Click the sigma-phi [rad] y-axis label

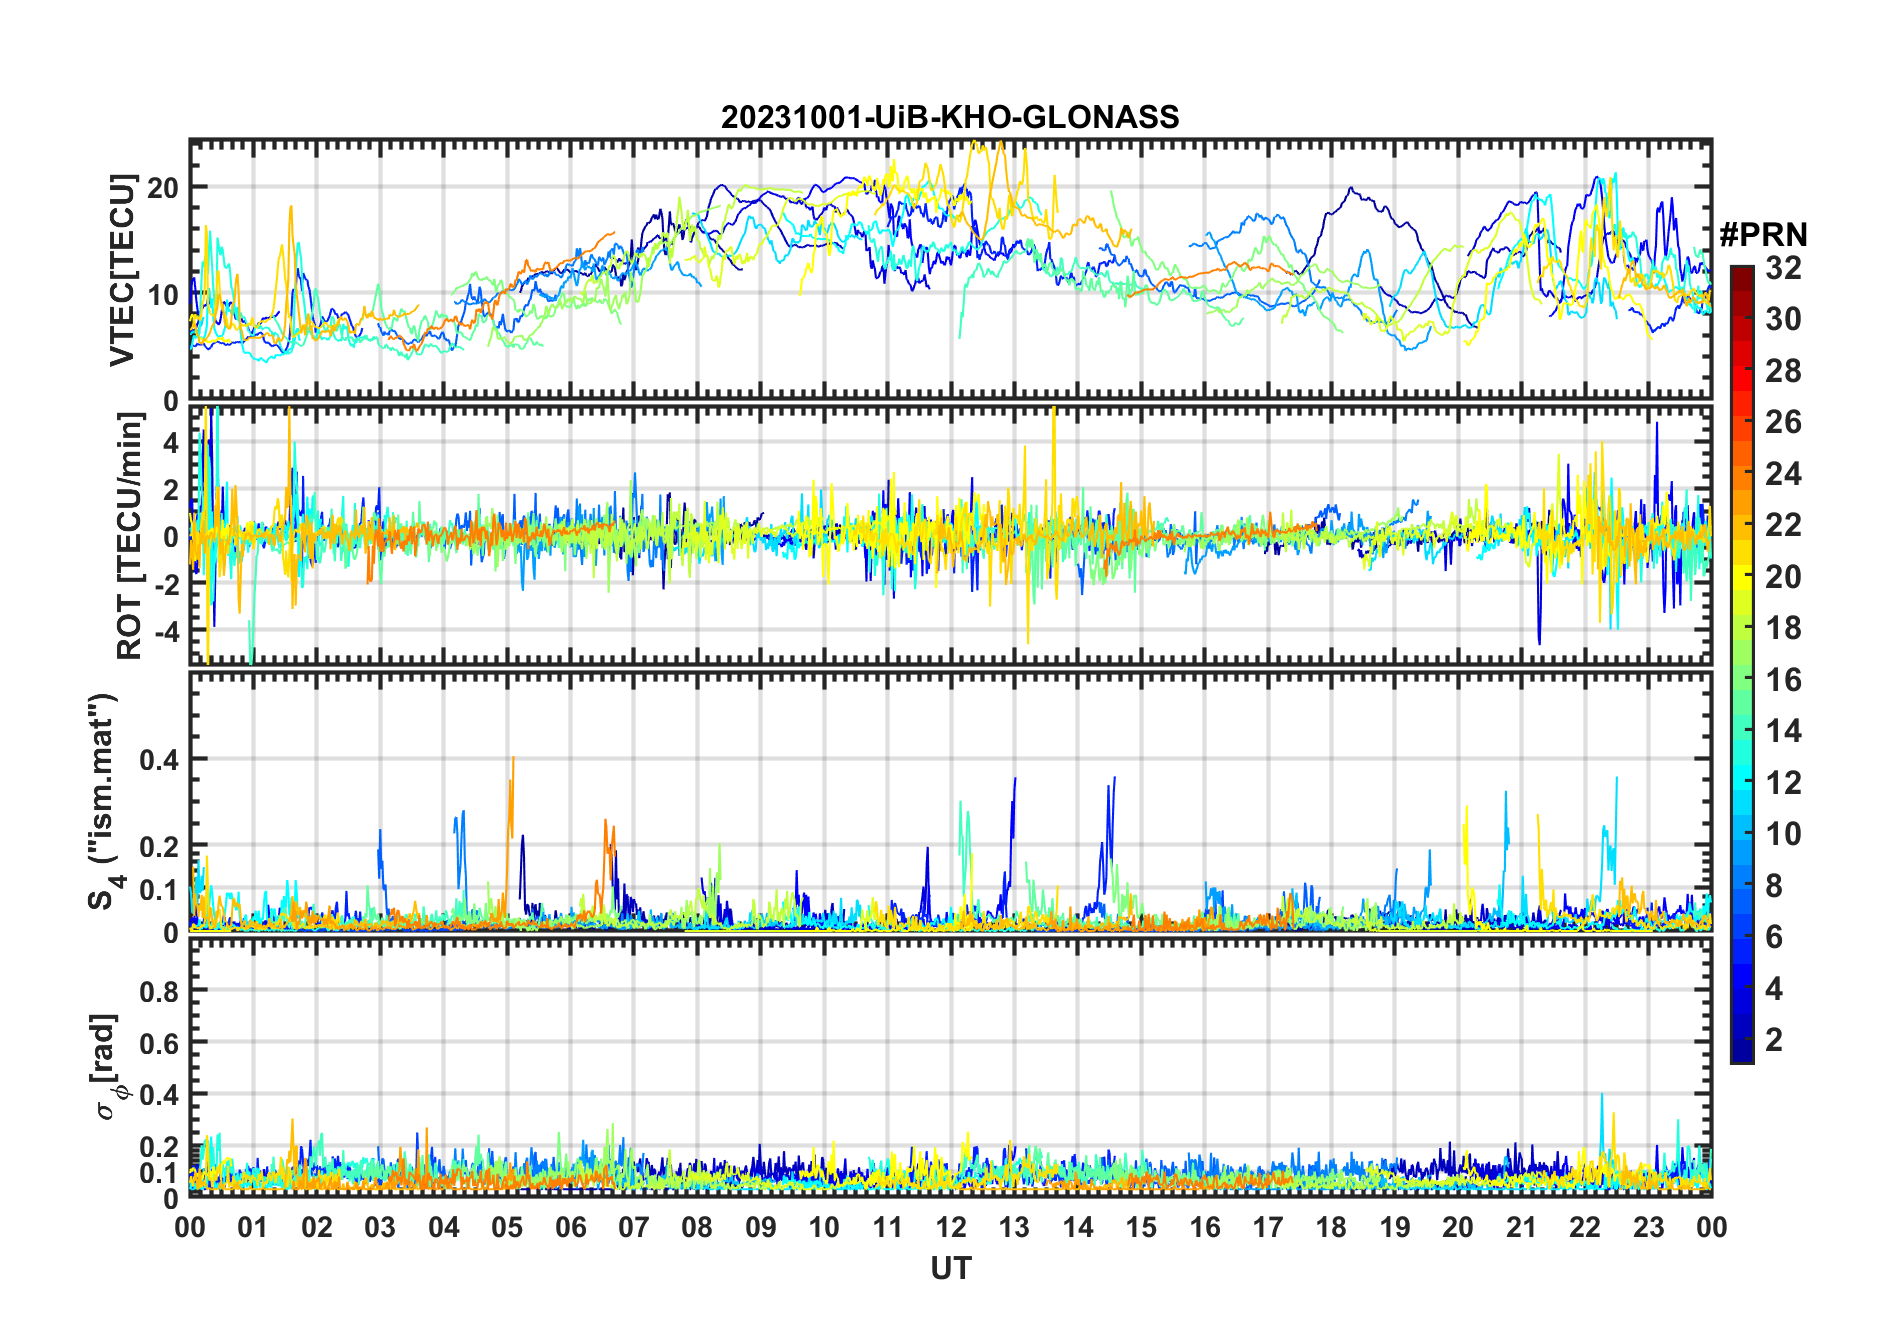point(103,1067)
